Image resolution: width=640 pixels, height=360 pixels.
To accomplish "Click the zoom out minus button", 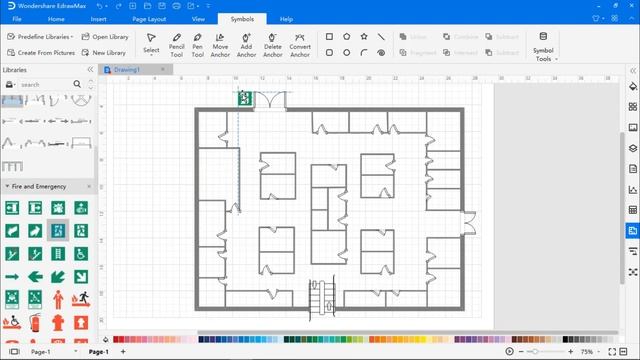I will 521,351.
